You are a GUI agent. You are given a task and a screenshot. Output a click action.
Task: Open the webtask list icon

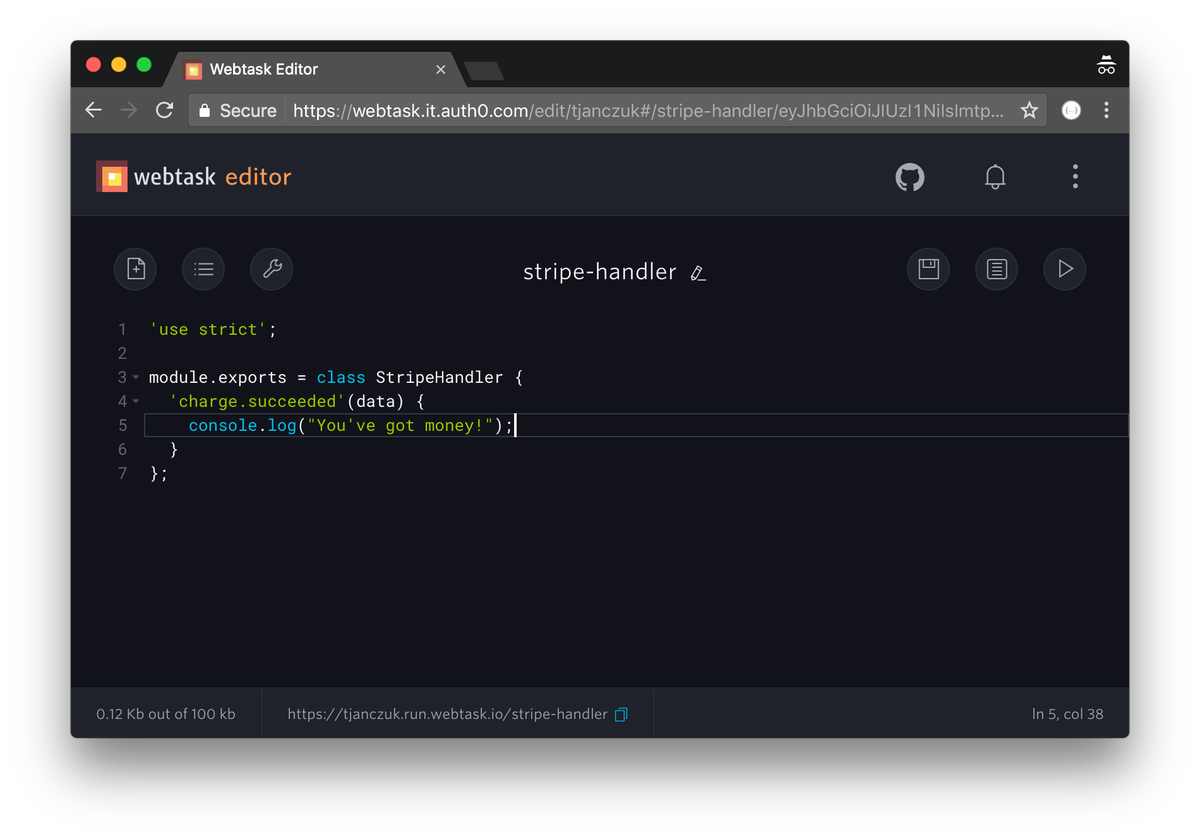pyautogui.click(x=204, y=269)
